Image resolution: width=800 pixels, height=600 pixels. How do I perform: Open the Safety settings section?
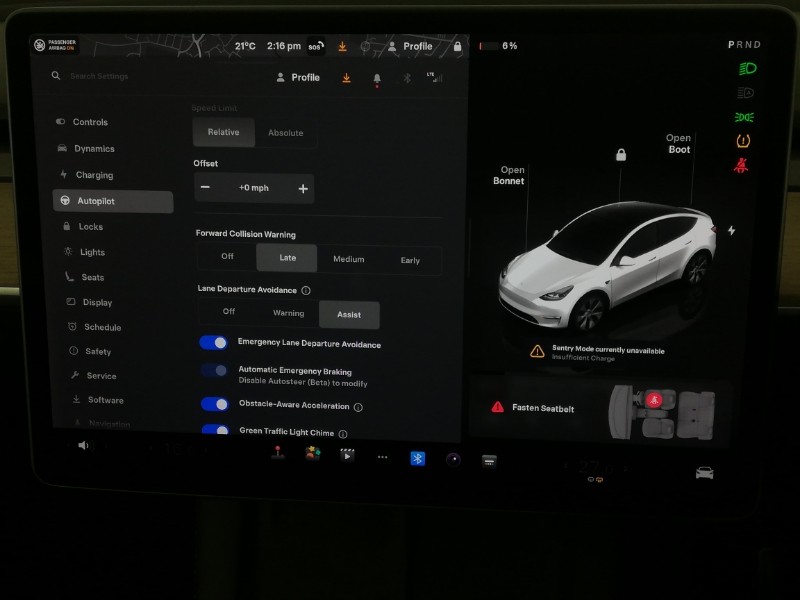point(90,351)
